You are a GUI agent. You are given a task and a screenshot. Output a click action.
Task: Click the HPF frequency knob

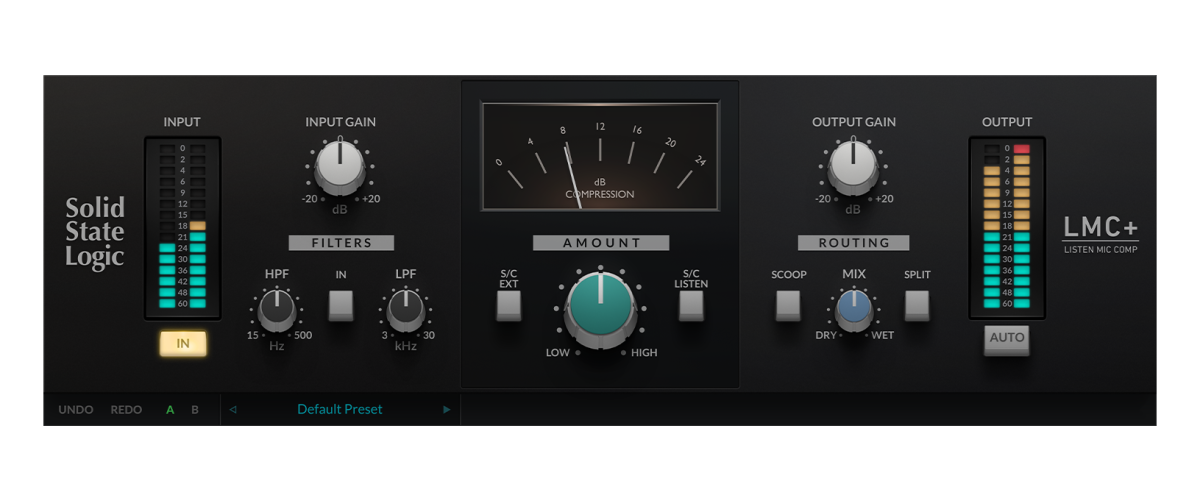click(x=277, y=310)
